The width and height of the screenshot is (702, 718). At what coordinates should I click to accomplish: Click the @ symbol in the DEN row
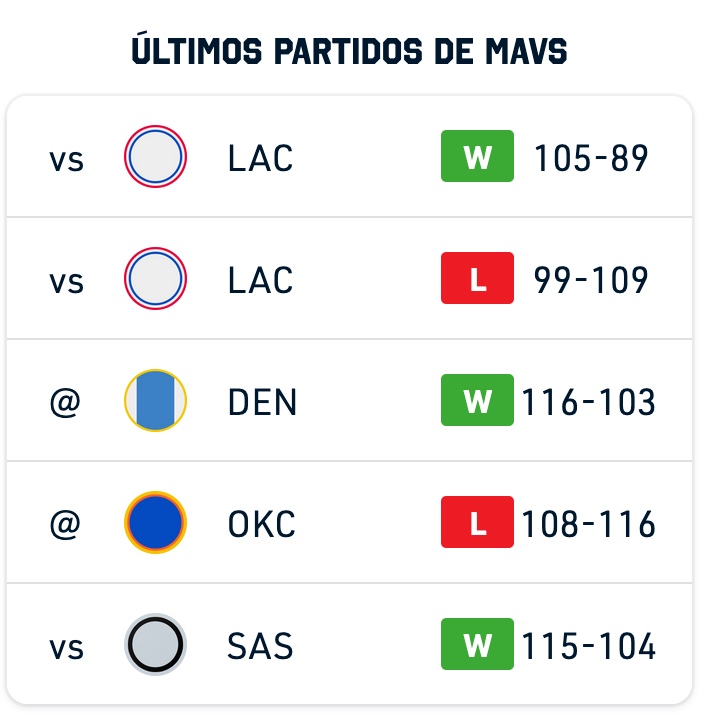65,403
